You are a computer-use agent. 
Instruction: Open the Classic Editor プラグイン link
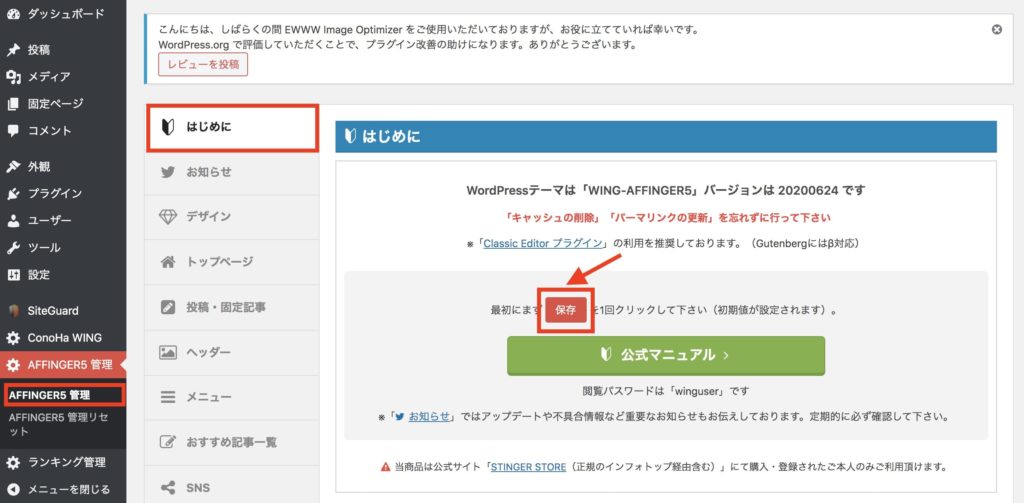[543, 244]
